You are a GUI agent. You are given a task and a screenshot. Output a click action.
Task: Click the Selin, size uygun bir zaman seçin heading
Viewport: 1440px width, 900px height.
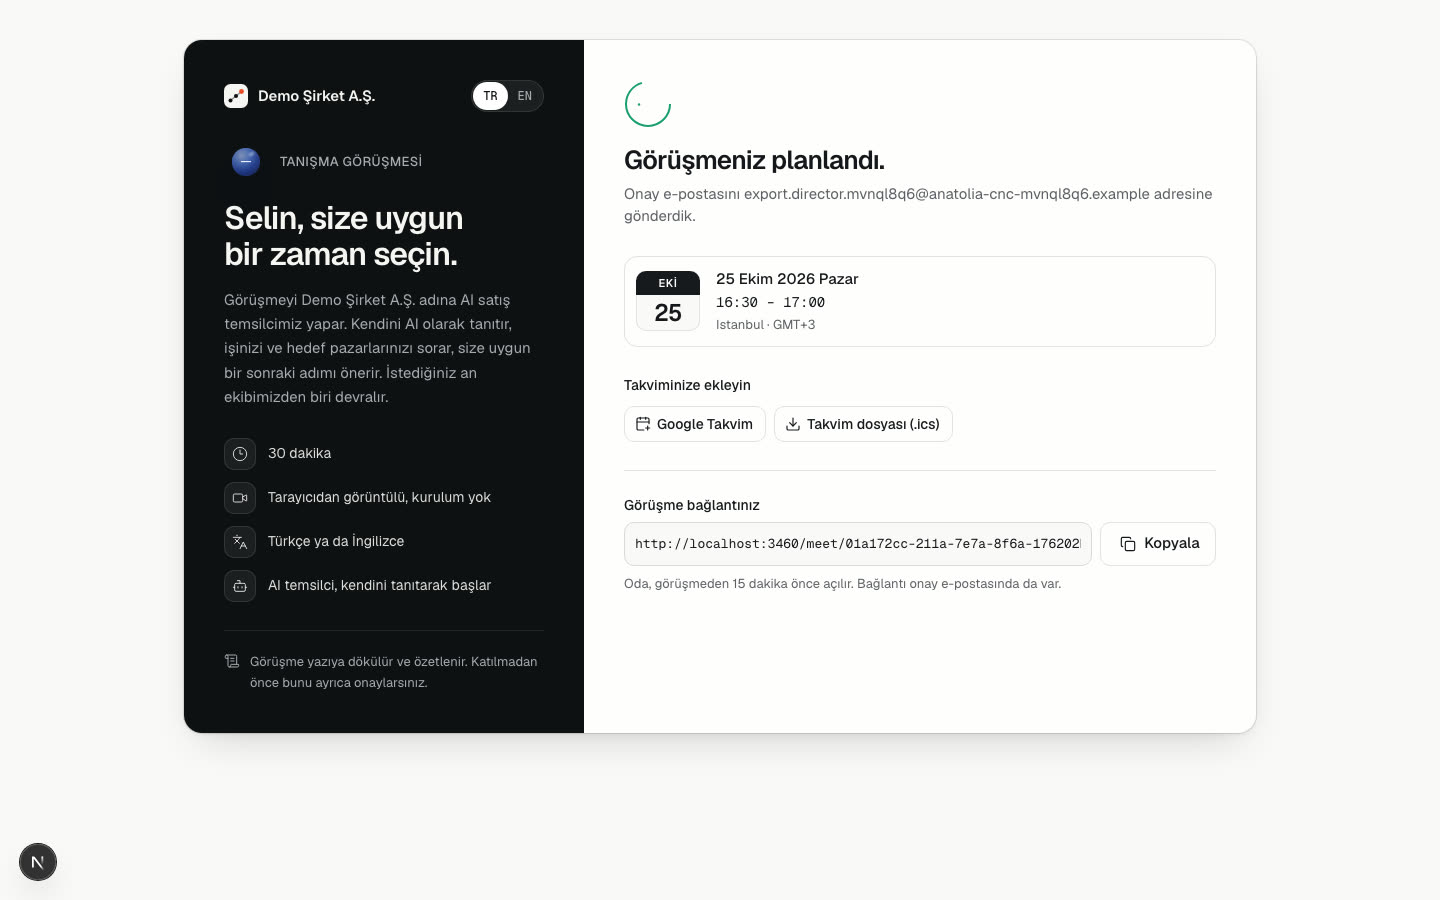point(343,236)
